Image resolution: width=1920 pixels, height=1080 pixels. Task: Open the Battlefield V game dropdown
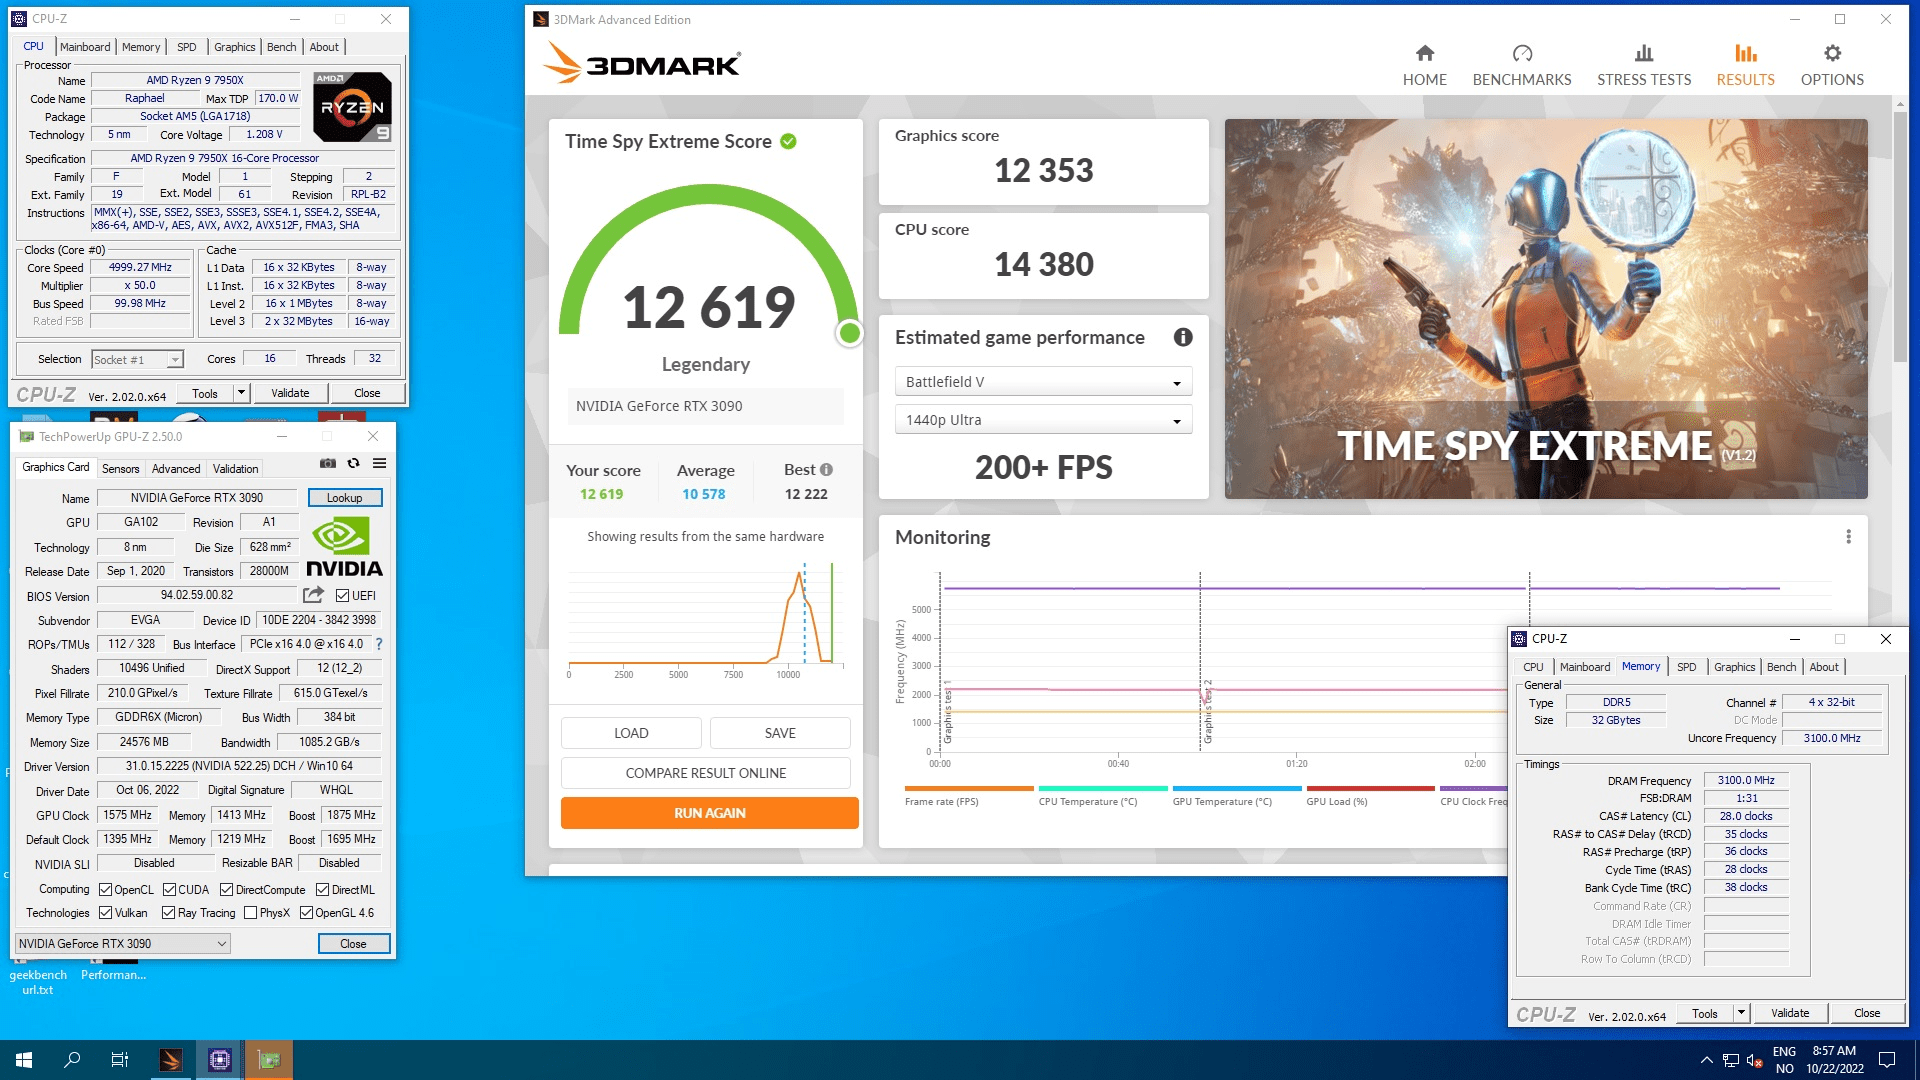click(1043, 382)
